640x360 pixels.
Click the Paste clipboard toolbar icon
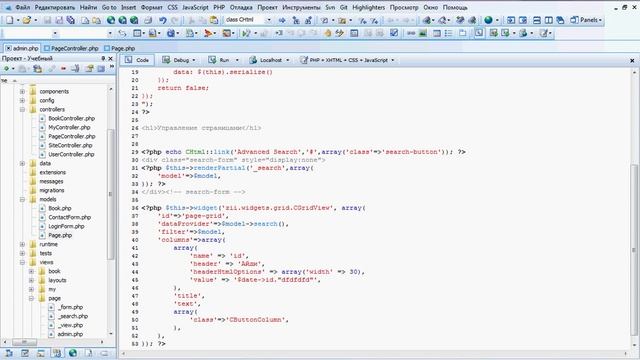coord(213,20)
